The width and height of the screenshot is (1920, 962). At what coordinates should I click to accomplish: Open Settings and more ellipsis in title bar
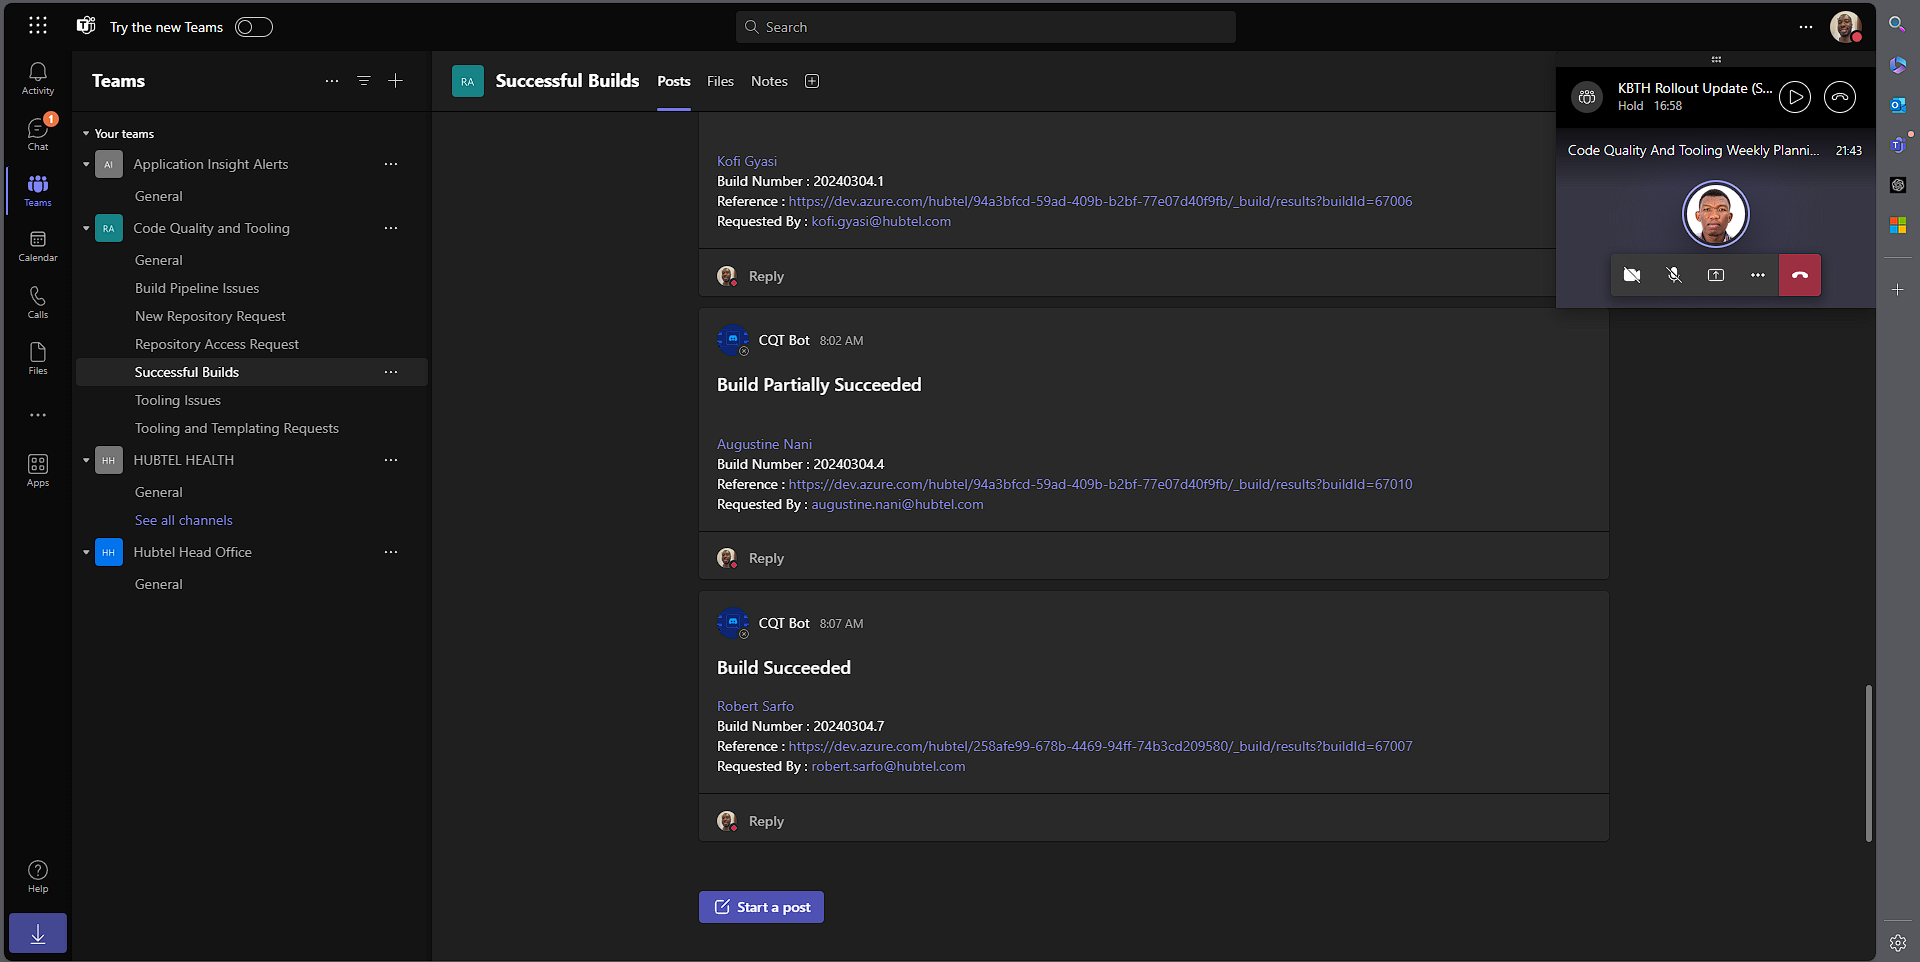(1806, 27)
